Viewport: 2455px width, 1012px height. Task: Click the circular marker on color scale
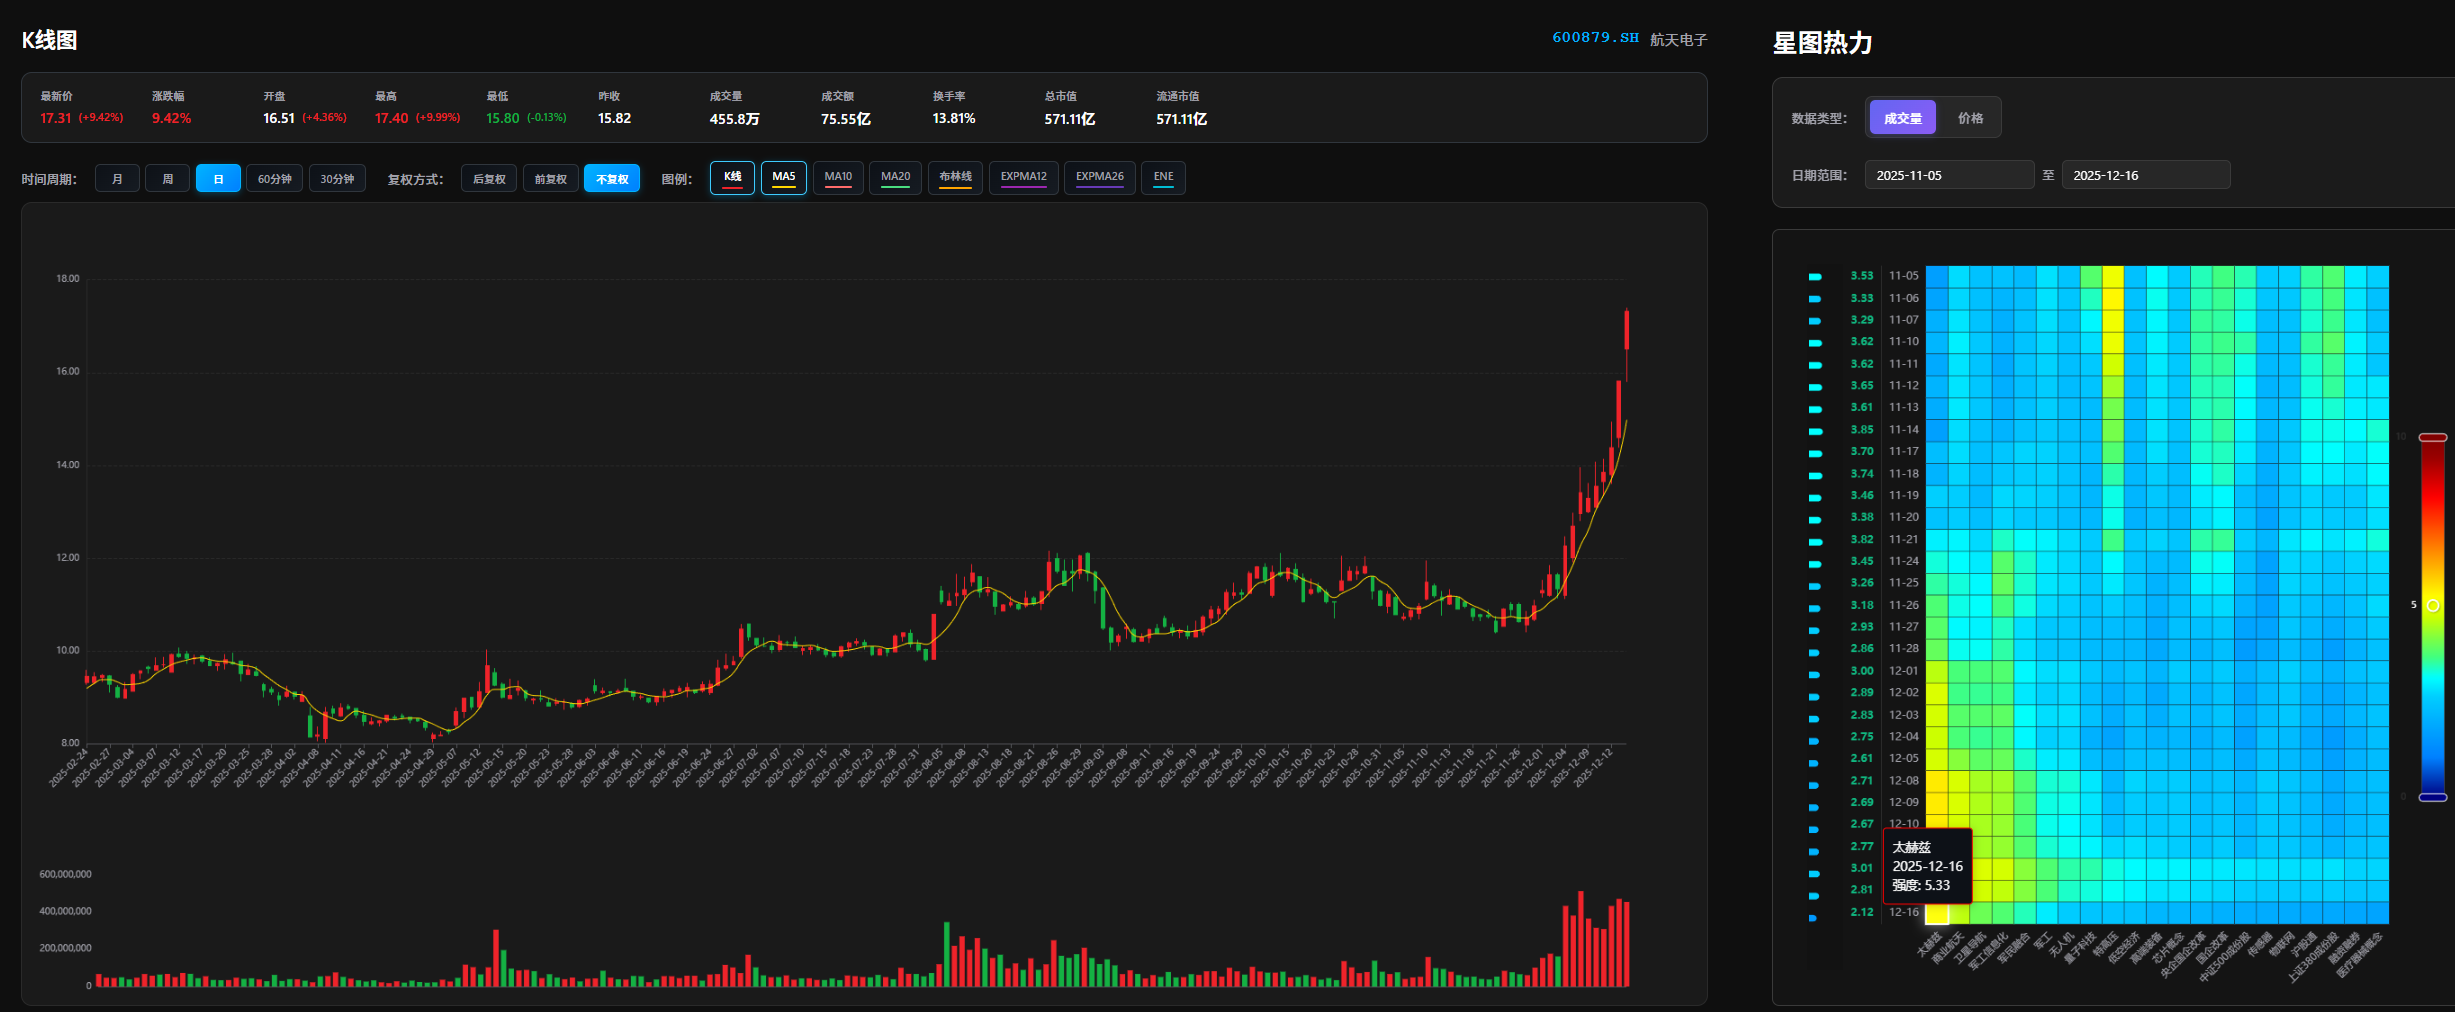(2433, 606)
